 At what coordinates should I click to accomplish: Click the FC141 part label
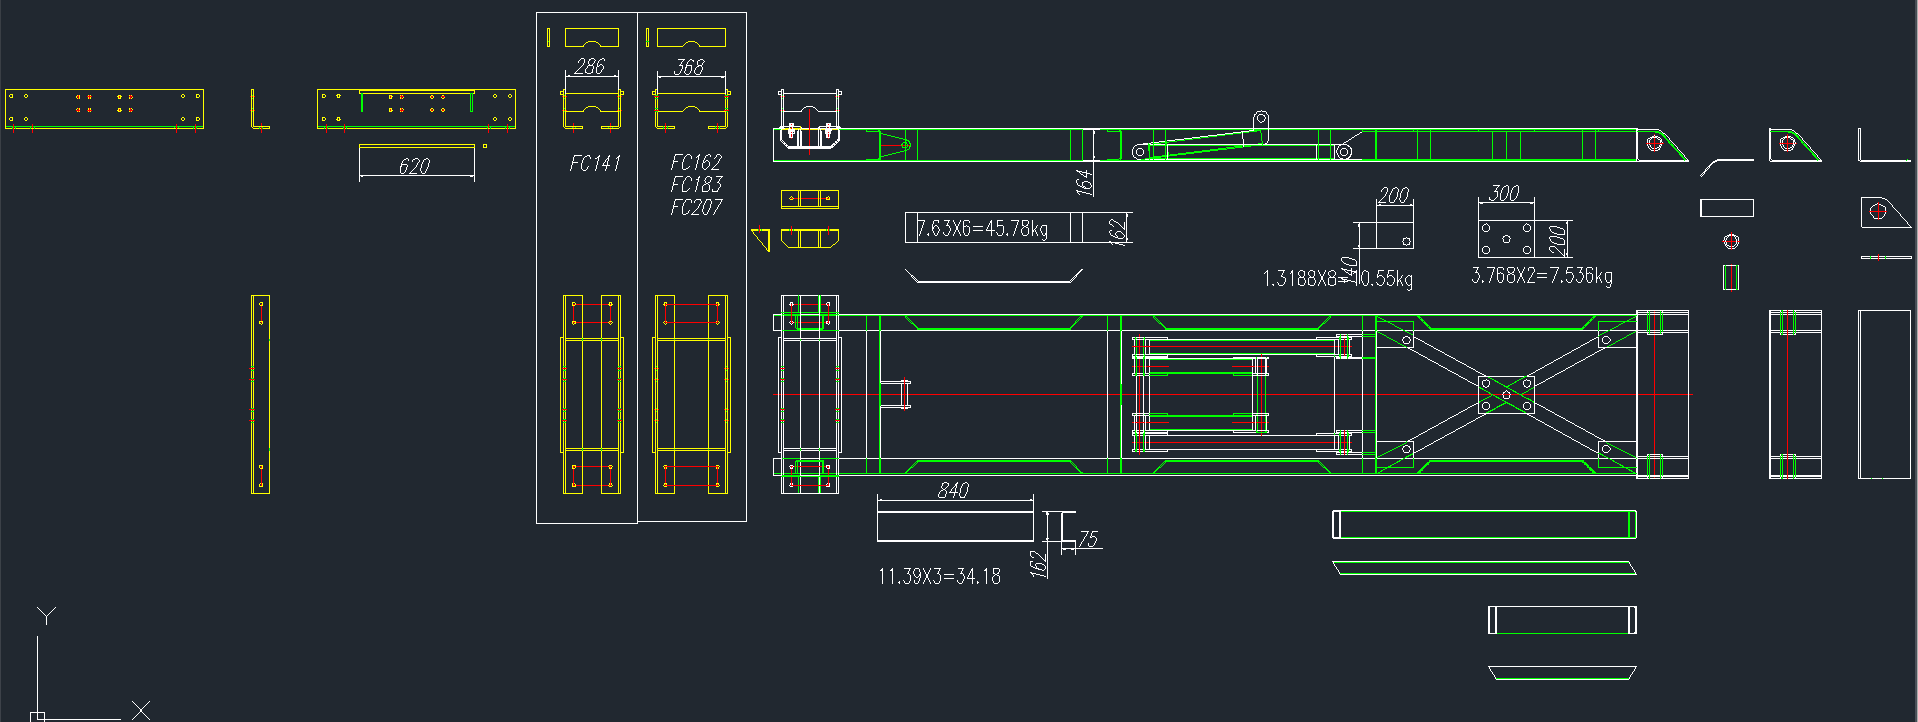point(595,163)
